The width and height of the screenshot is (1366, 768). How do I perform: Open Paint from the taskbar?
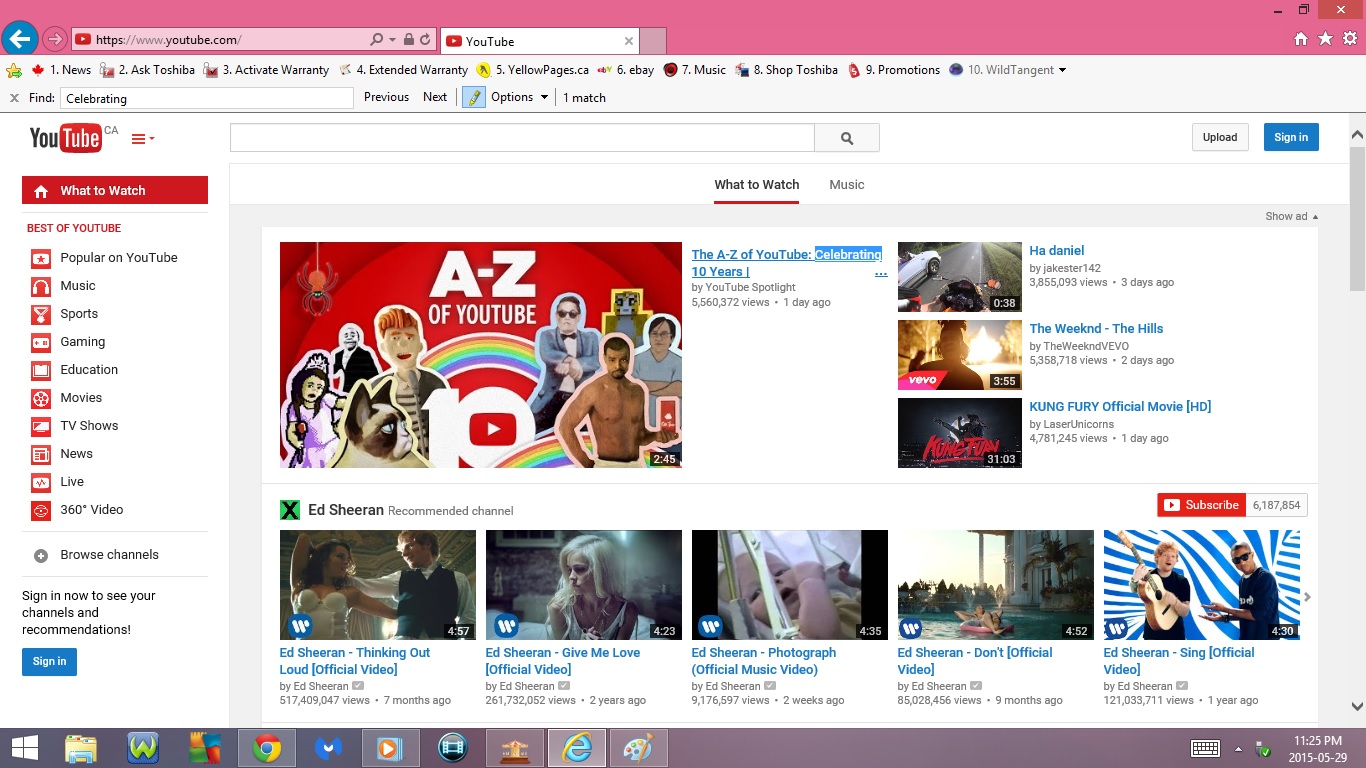(x=637, y=748)
